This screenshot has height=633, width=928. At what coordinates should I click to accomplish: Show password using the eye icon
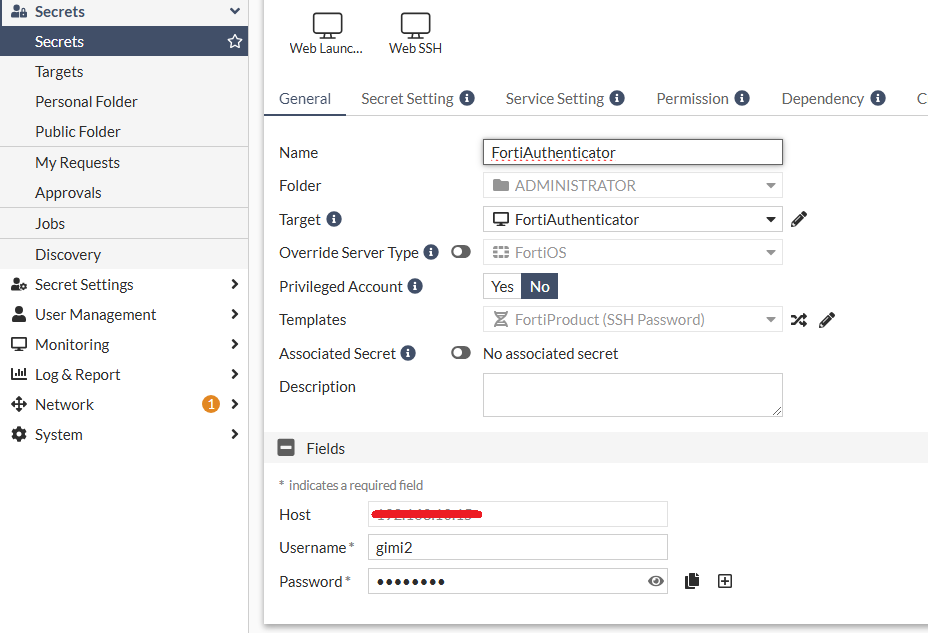tap(656, 581)
